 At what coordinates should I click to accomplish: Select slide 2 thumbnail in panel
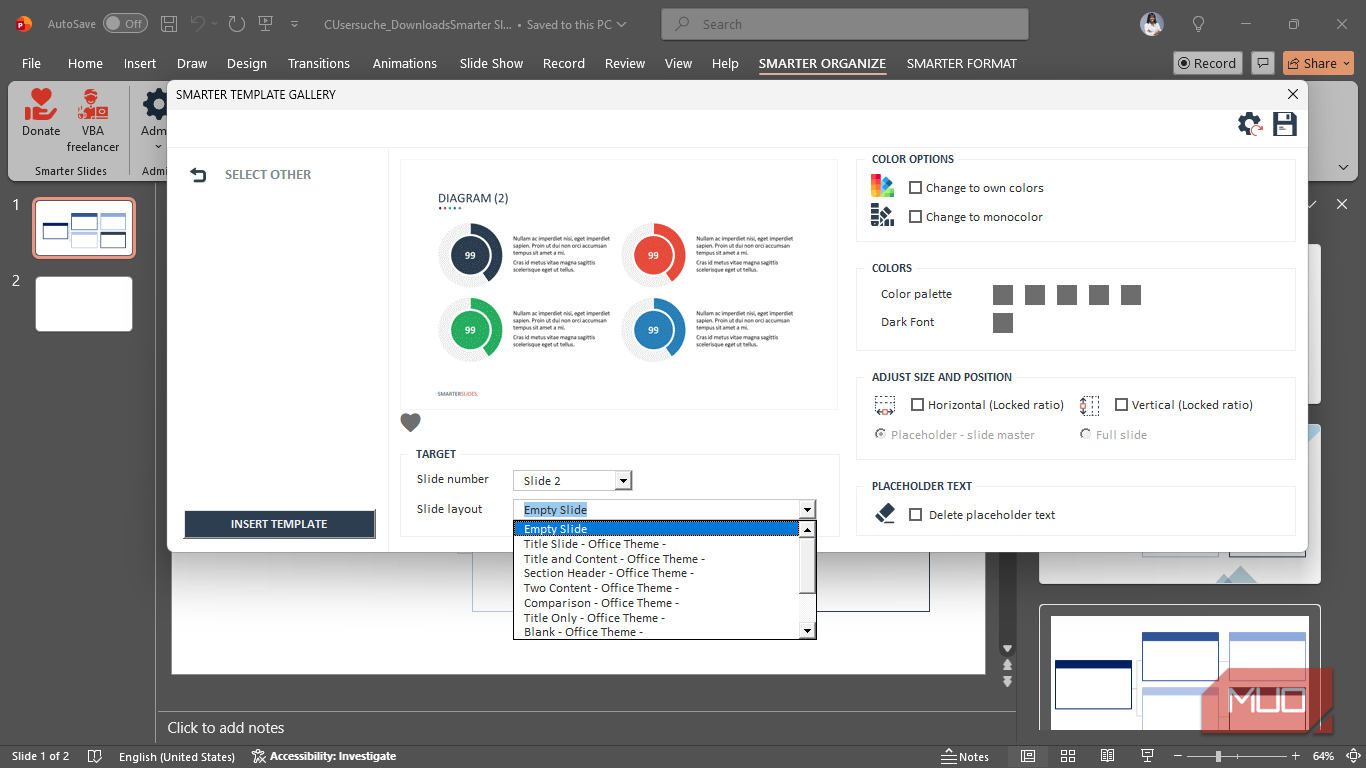coord(84,304)
